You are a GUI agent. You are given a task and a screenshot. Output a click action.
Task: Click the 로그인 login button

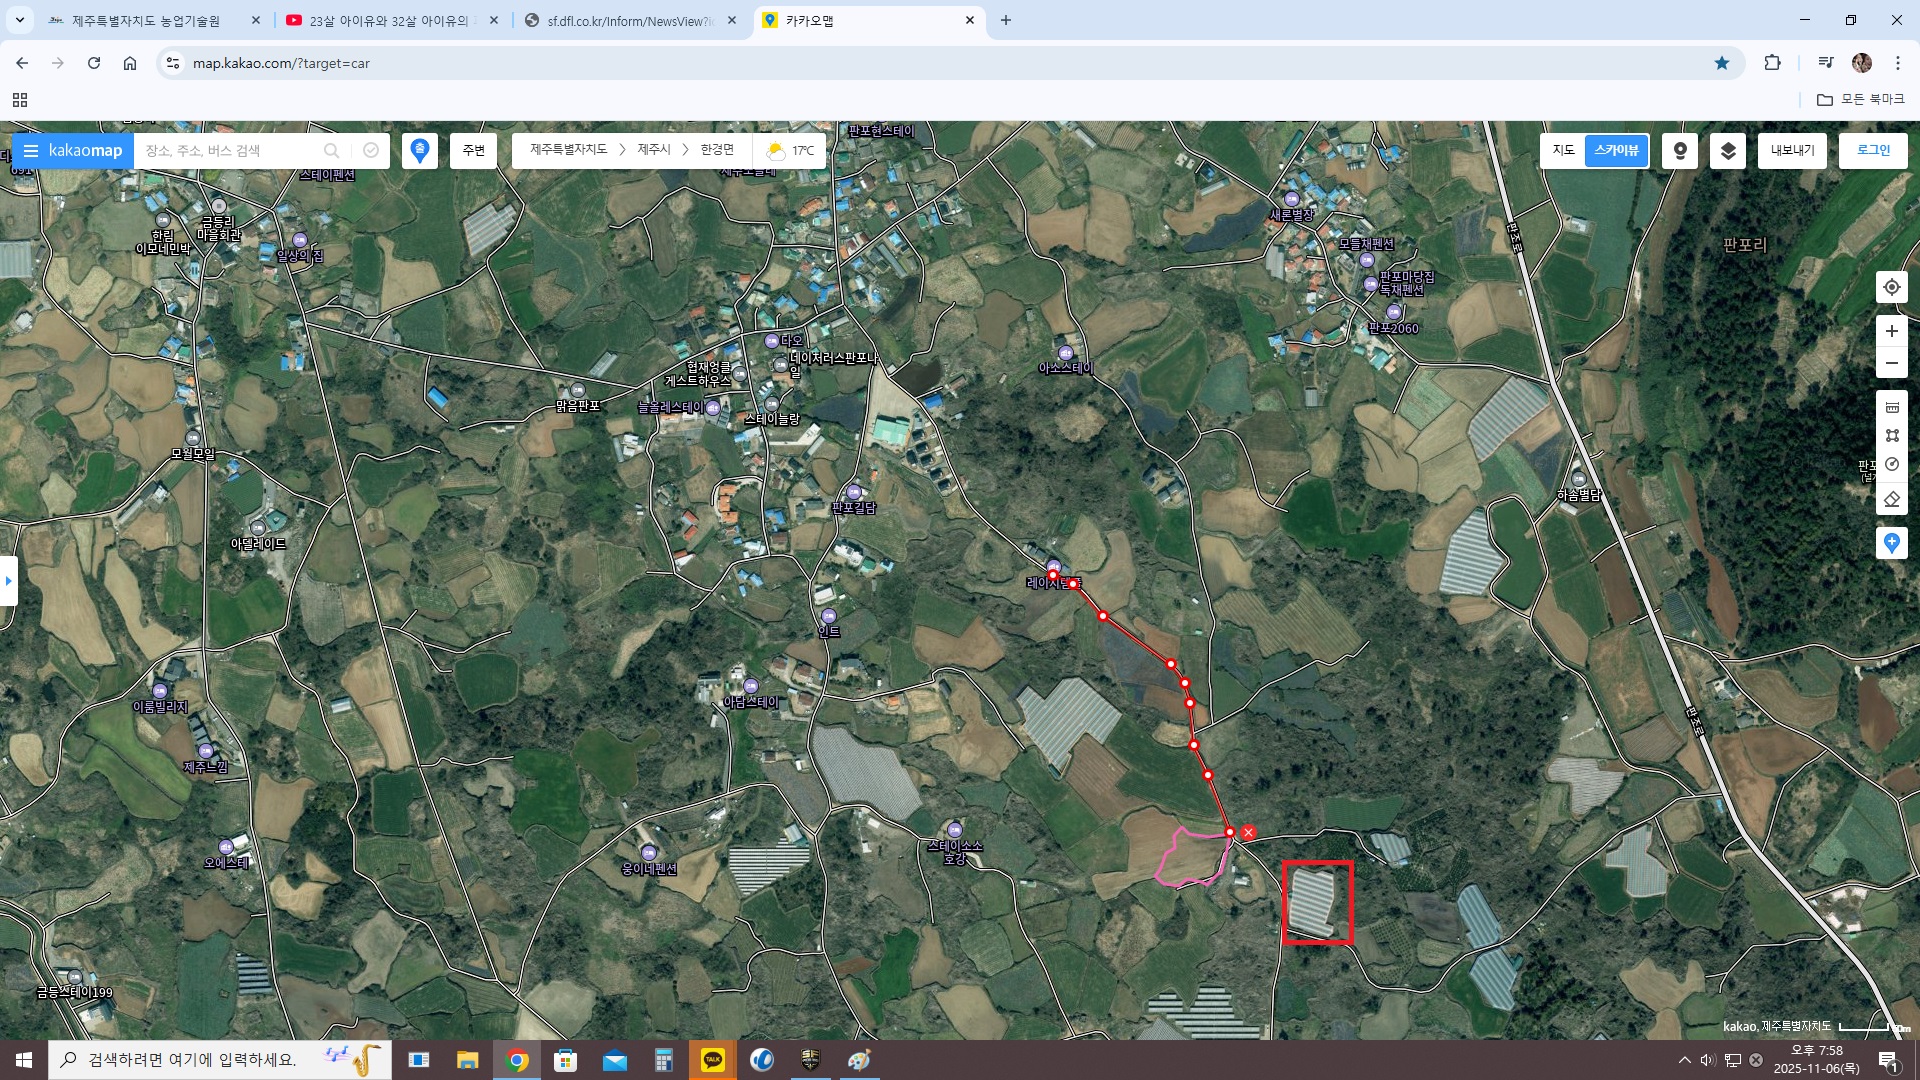click(1873, 150)
